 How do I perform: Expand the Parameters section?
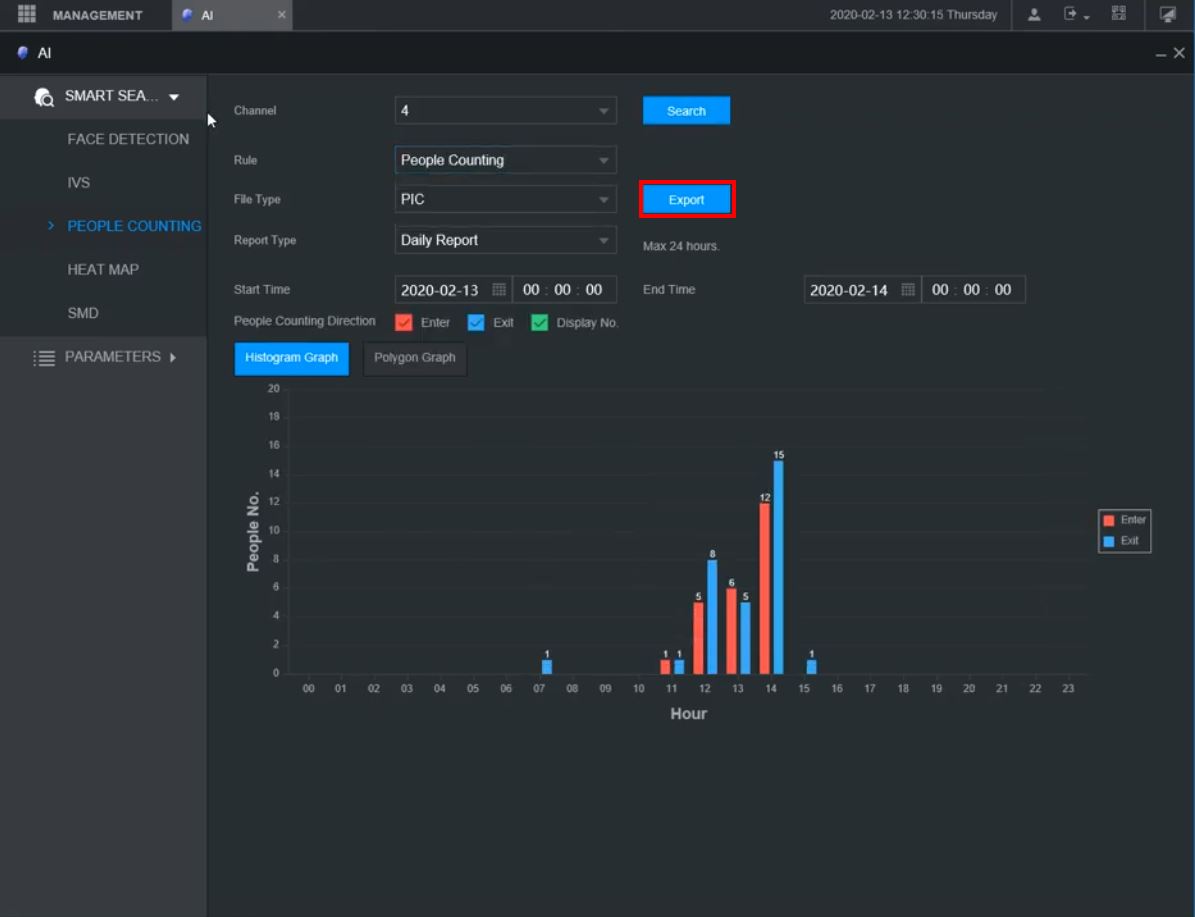coord(104,357)
